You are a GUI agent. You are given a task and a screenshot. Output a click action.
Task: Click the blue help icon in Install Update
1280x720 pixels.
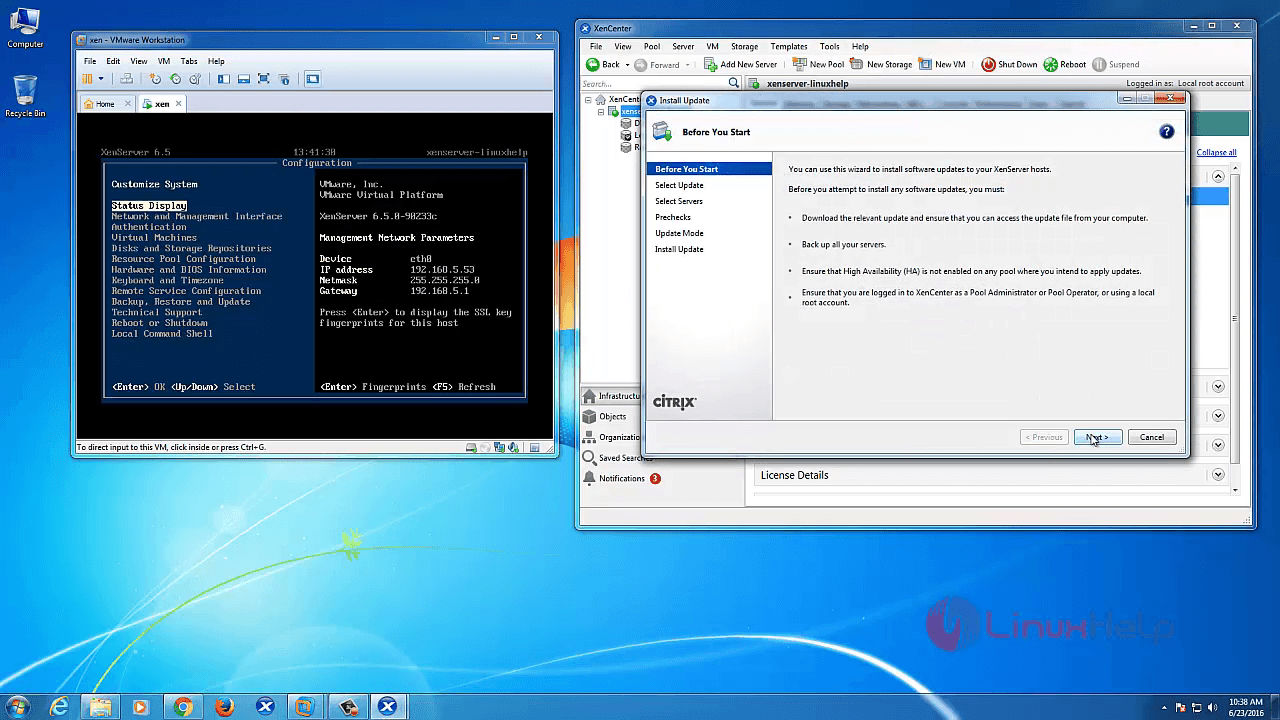(1166, 131)
